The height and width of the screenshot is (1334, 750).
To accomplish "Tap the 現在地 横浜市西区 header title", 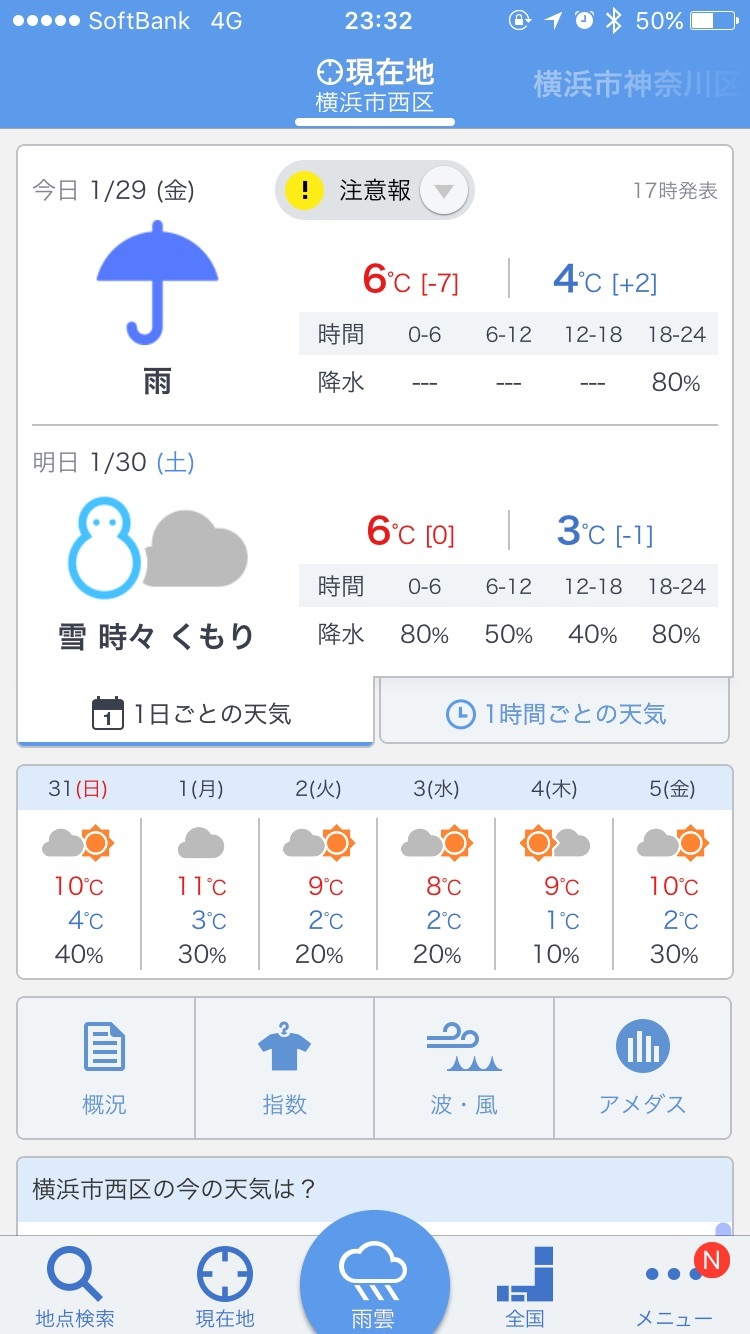I will 375,86.
